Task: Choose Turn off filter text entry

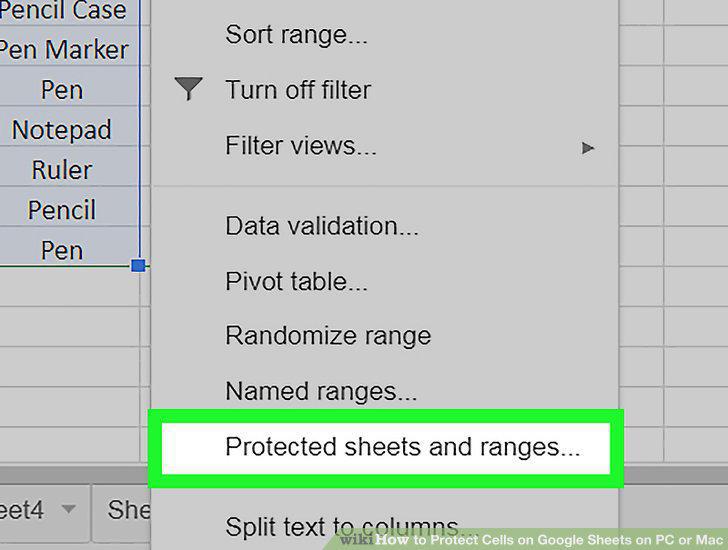Action: click(298, 90)
